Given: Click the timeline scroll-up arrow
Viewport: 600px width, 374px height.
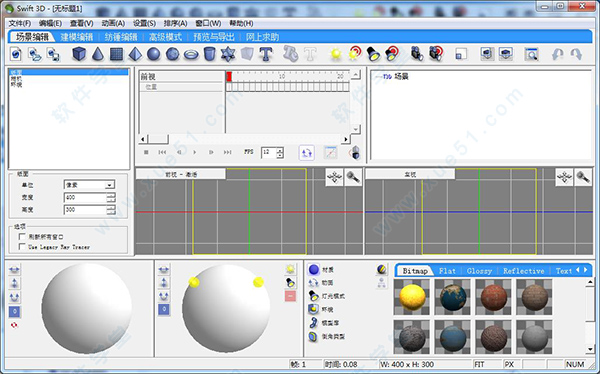Looking at the screenshot, I should click(355, 74).
